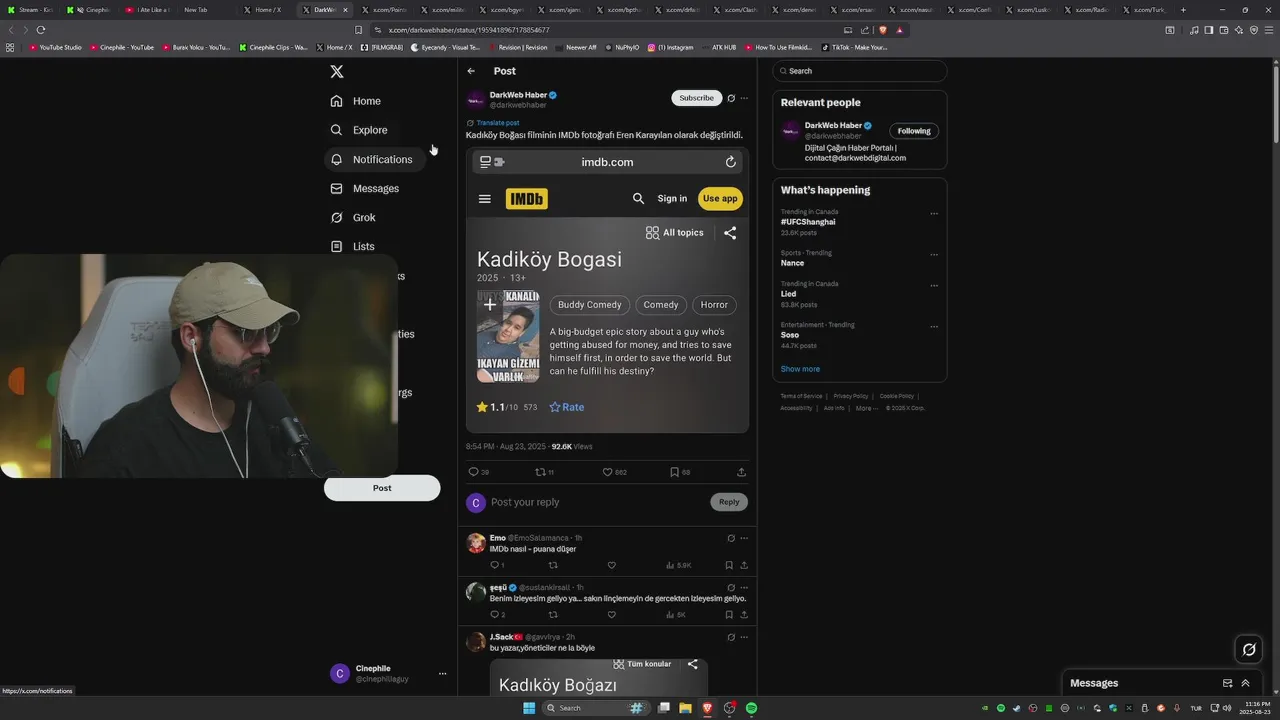Bookmark Emo's reply
This screenshot has height=720, width=1280.
coord(729,565)
